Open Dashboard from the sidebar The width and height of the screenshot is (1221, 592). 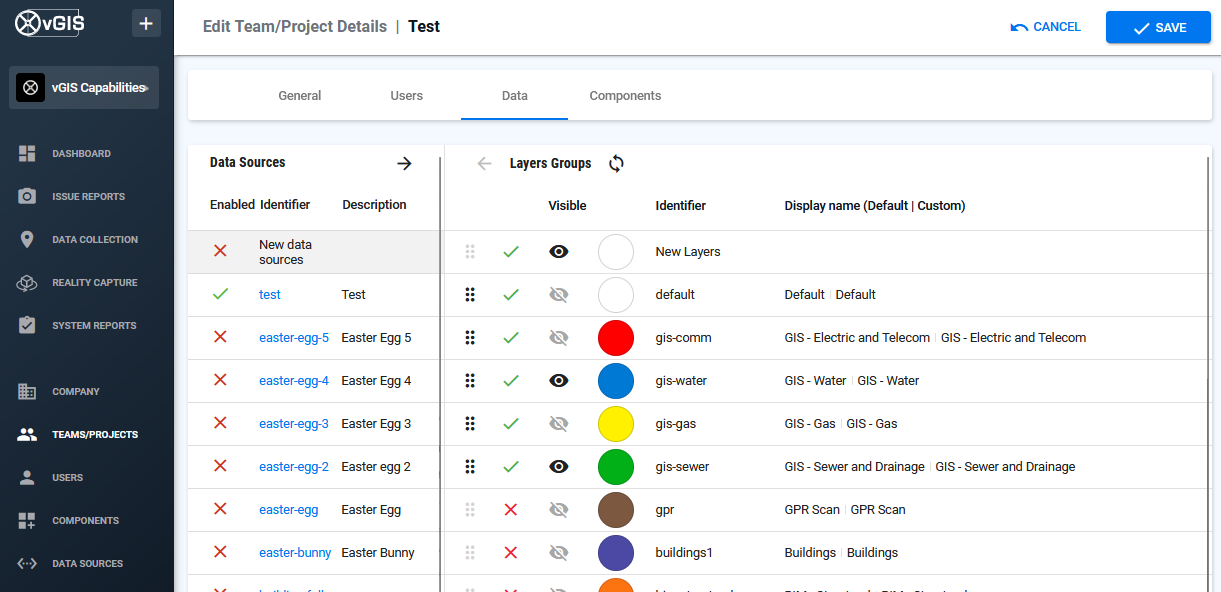click(x=81, y=154)
